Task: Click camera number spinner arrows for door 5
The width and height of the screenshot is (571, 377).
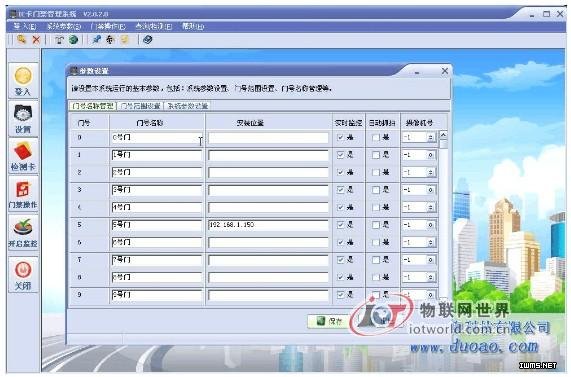Action: point(430,225)
